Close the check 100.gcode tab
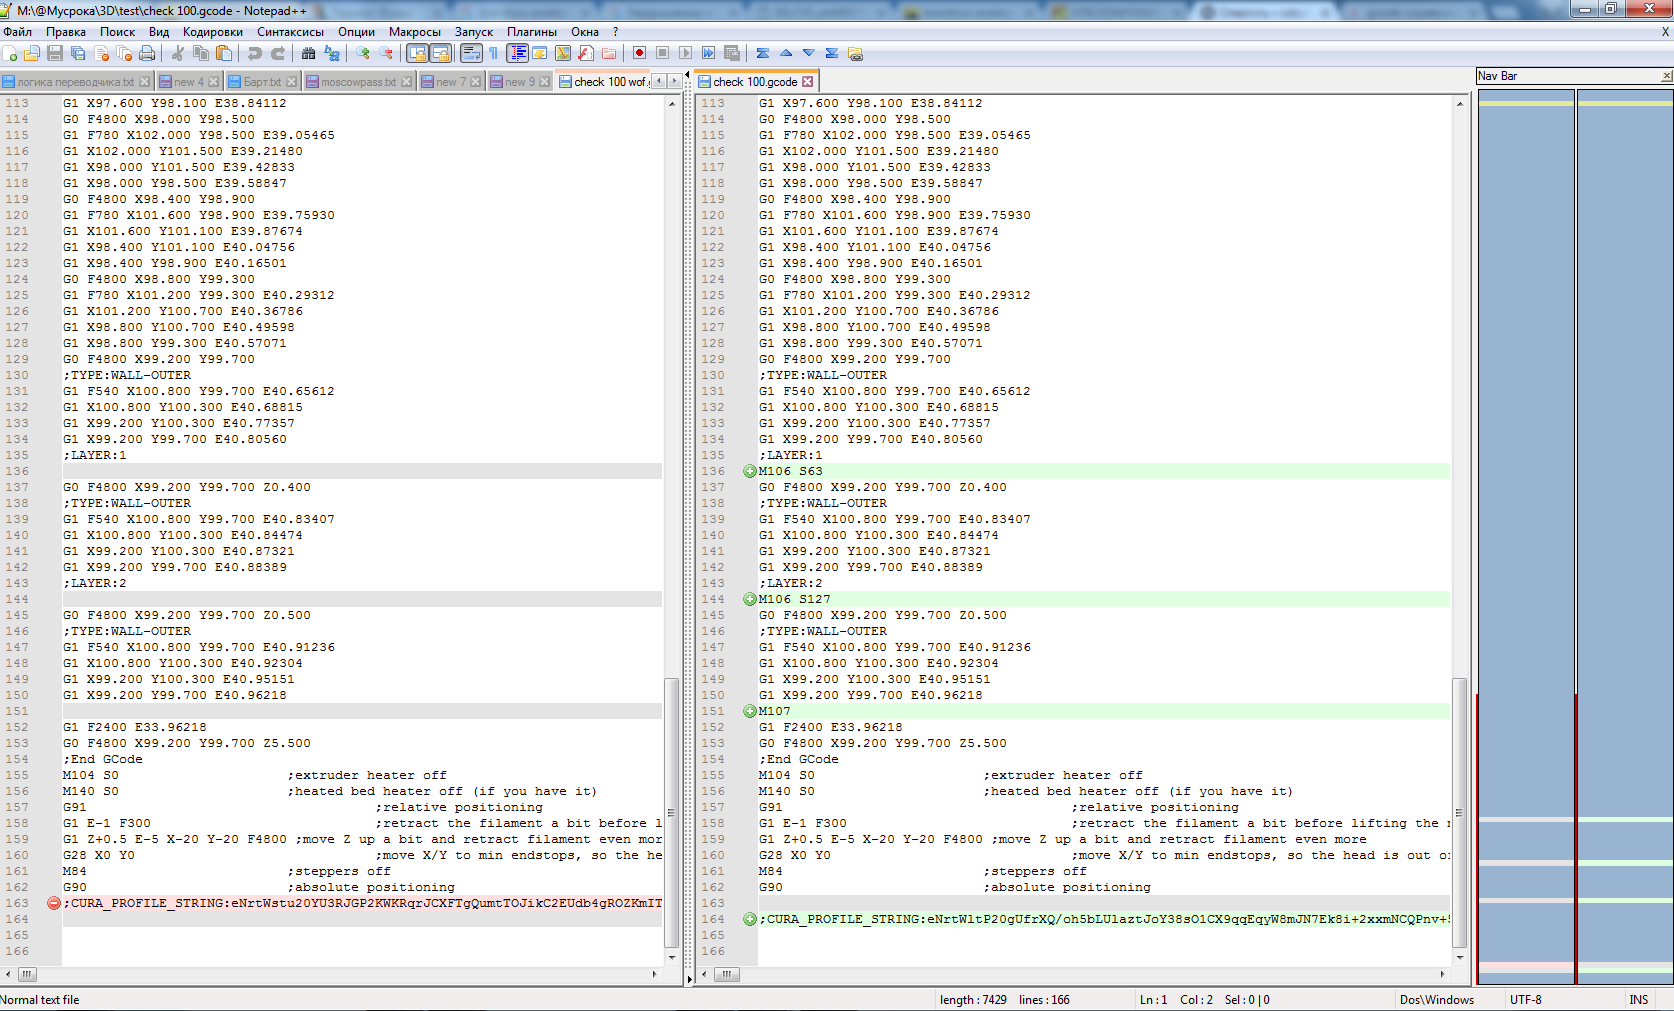 click(x=808, y=82)
